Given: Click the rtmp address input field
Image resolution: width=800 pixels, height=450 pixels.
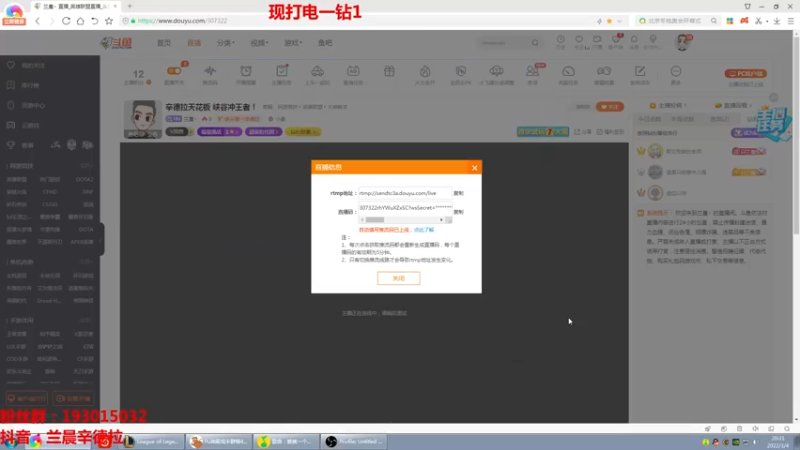Looking at the screenshot, I should coord(405,193).
